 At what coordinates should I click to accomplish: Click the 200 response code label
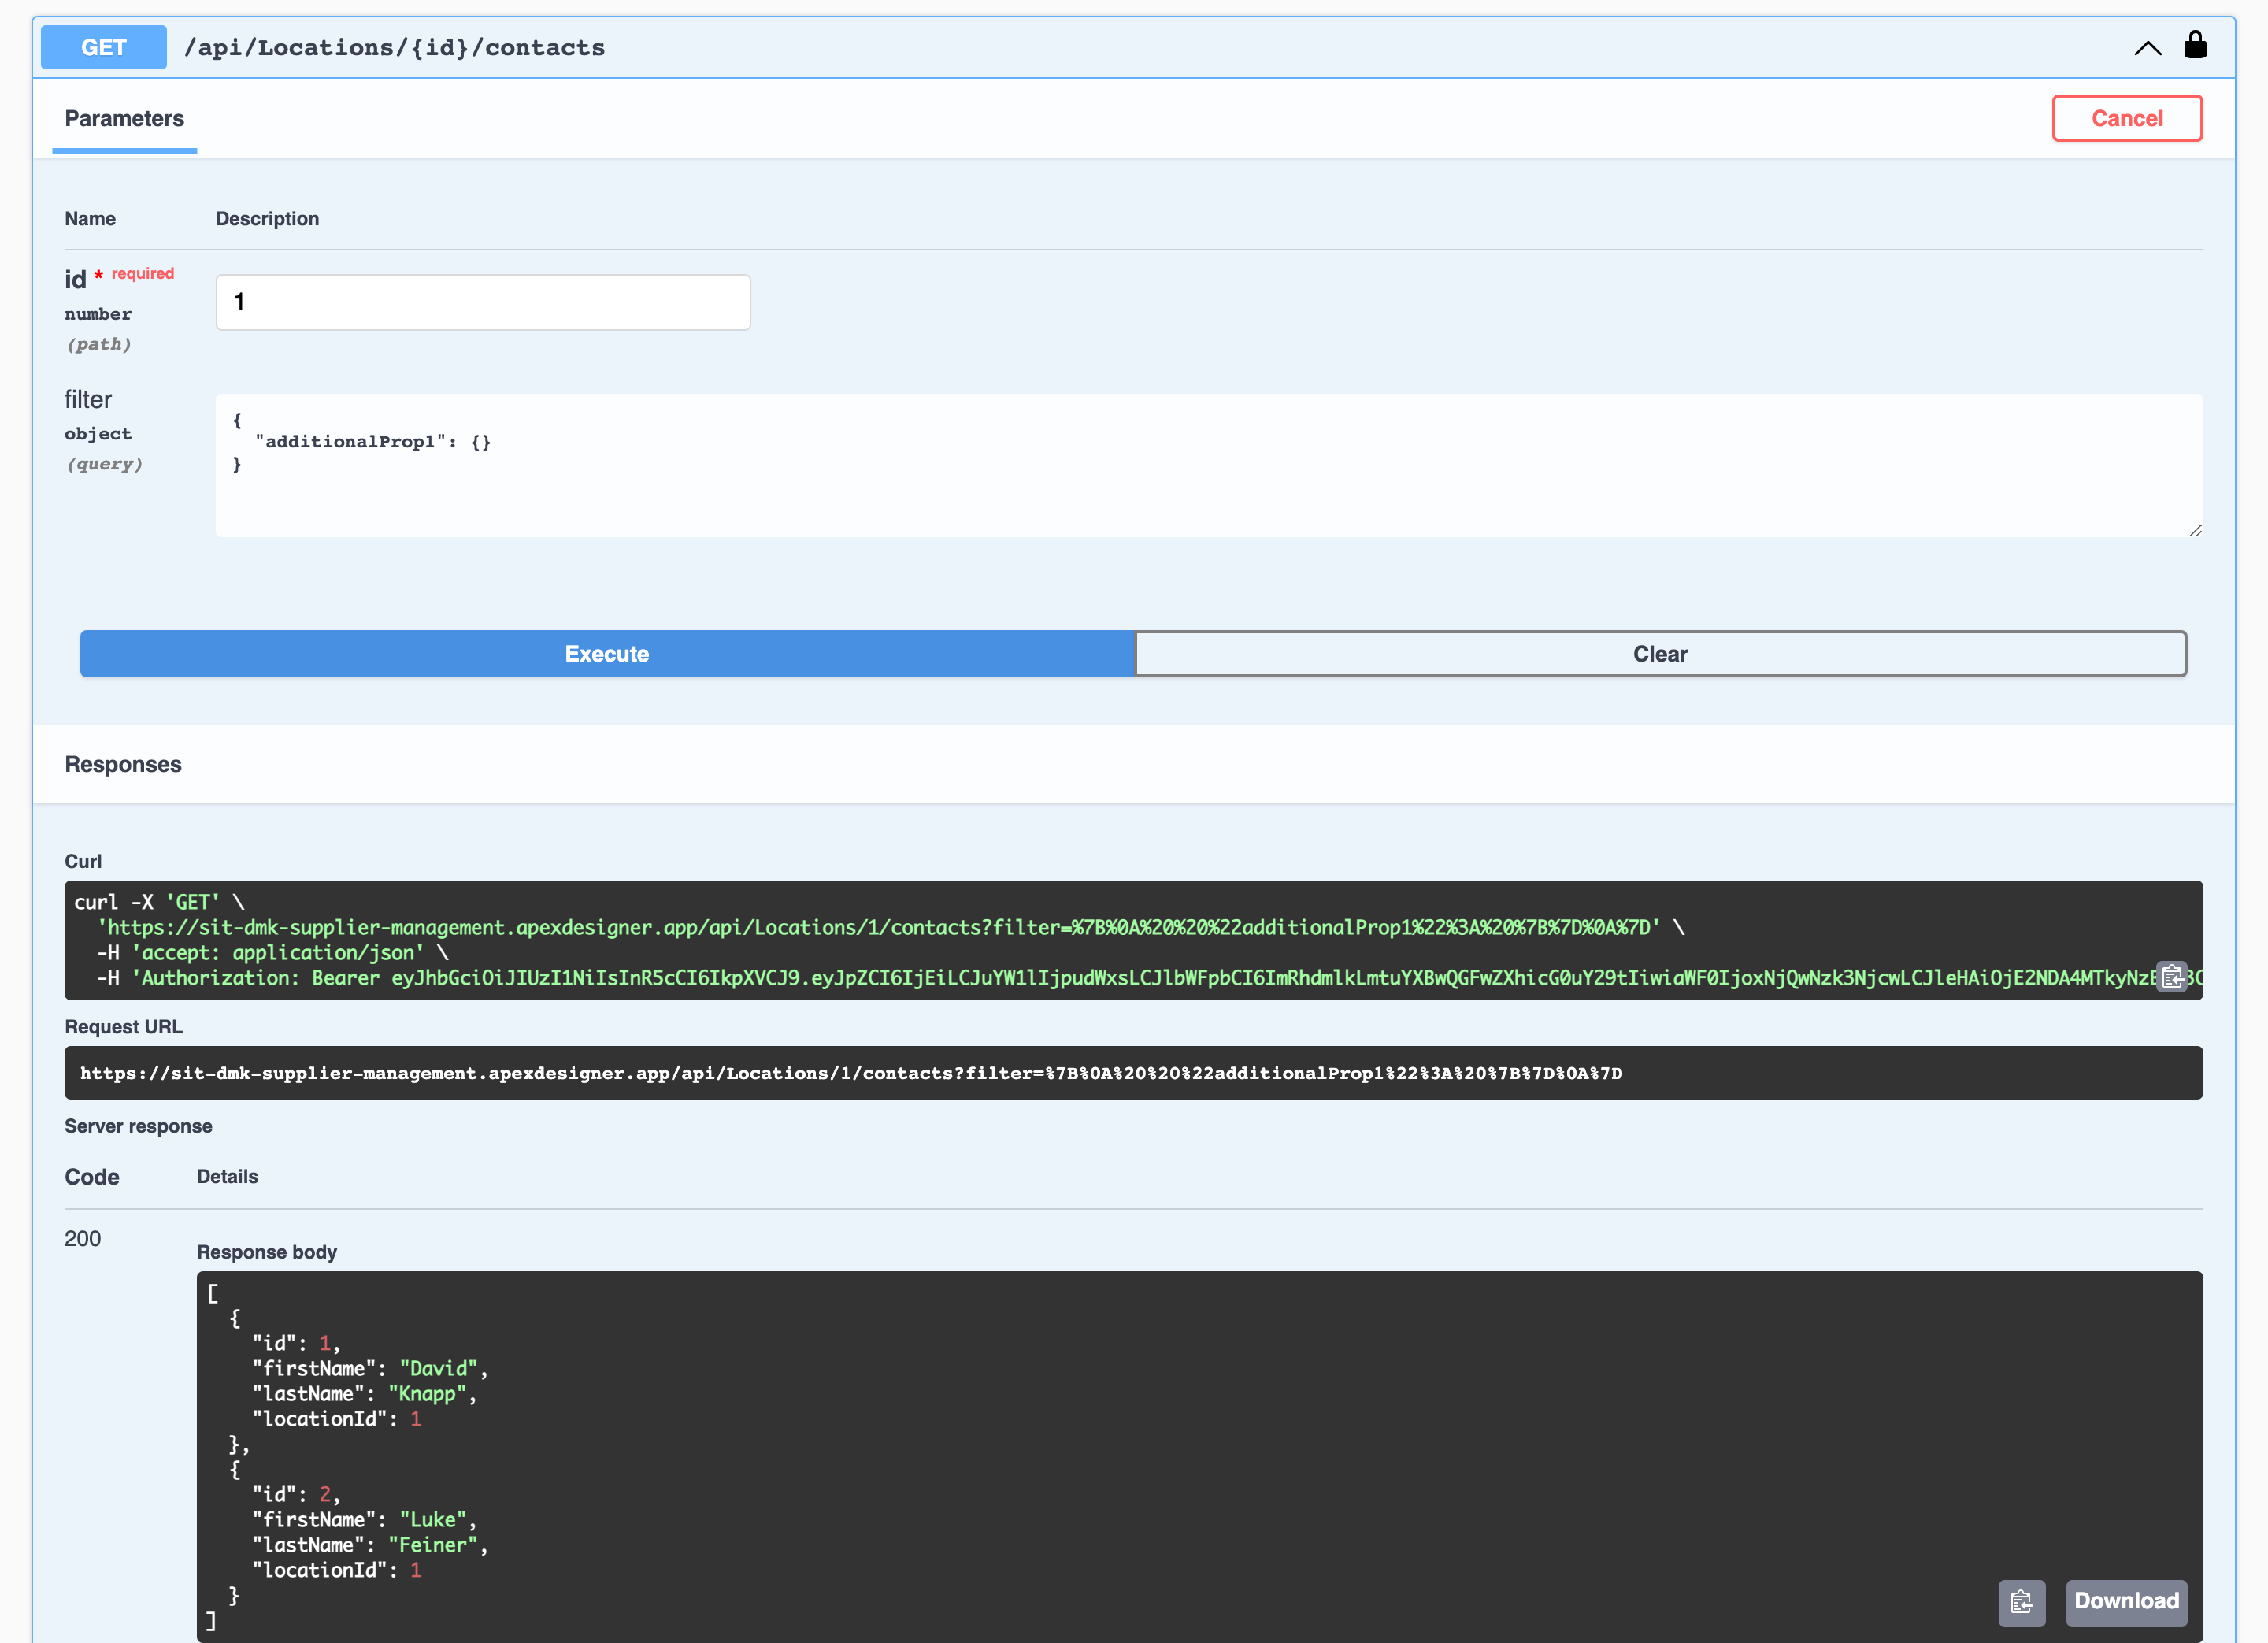coord(84,1238)
